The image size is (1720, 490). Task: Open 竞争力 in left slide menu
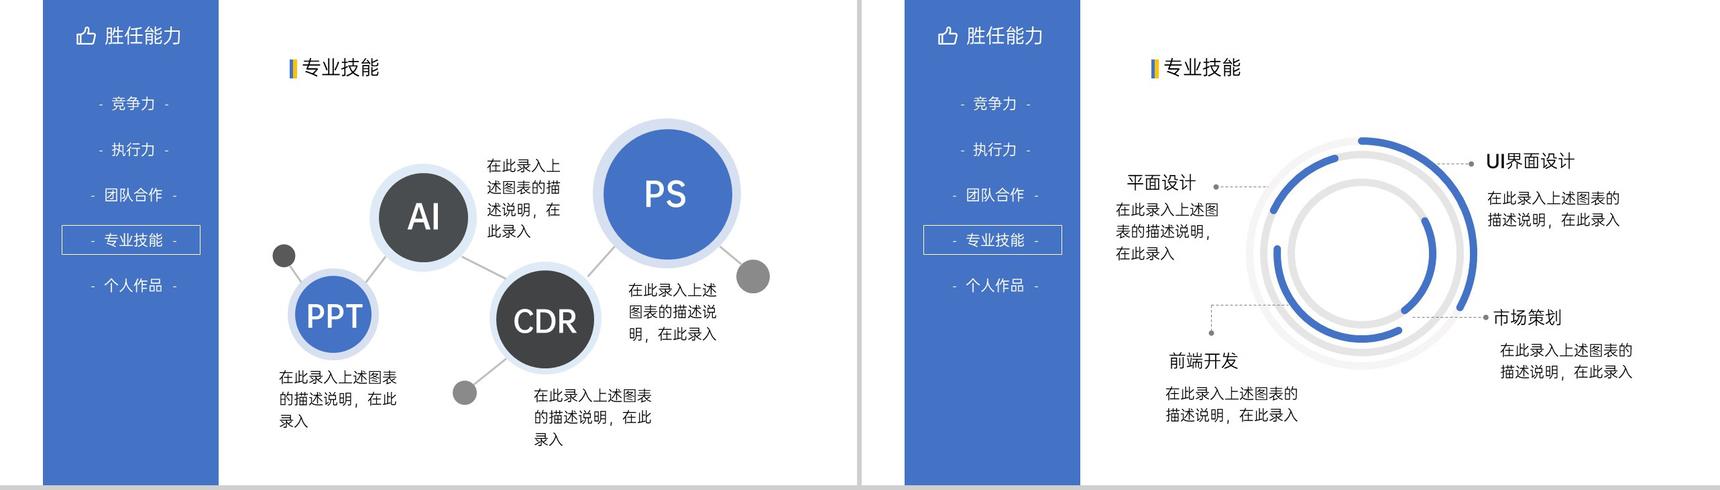tap(133, 104)
